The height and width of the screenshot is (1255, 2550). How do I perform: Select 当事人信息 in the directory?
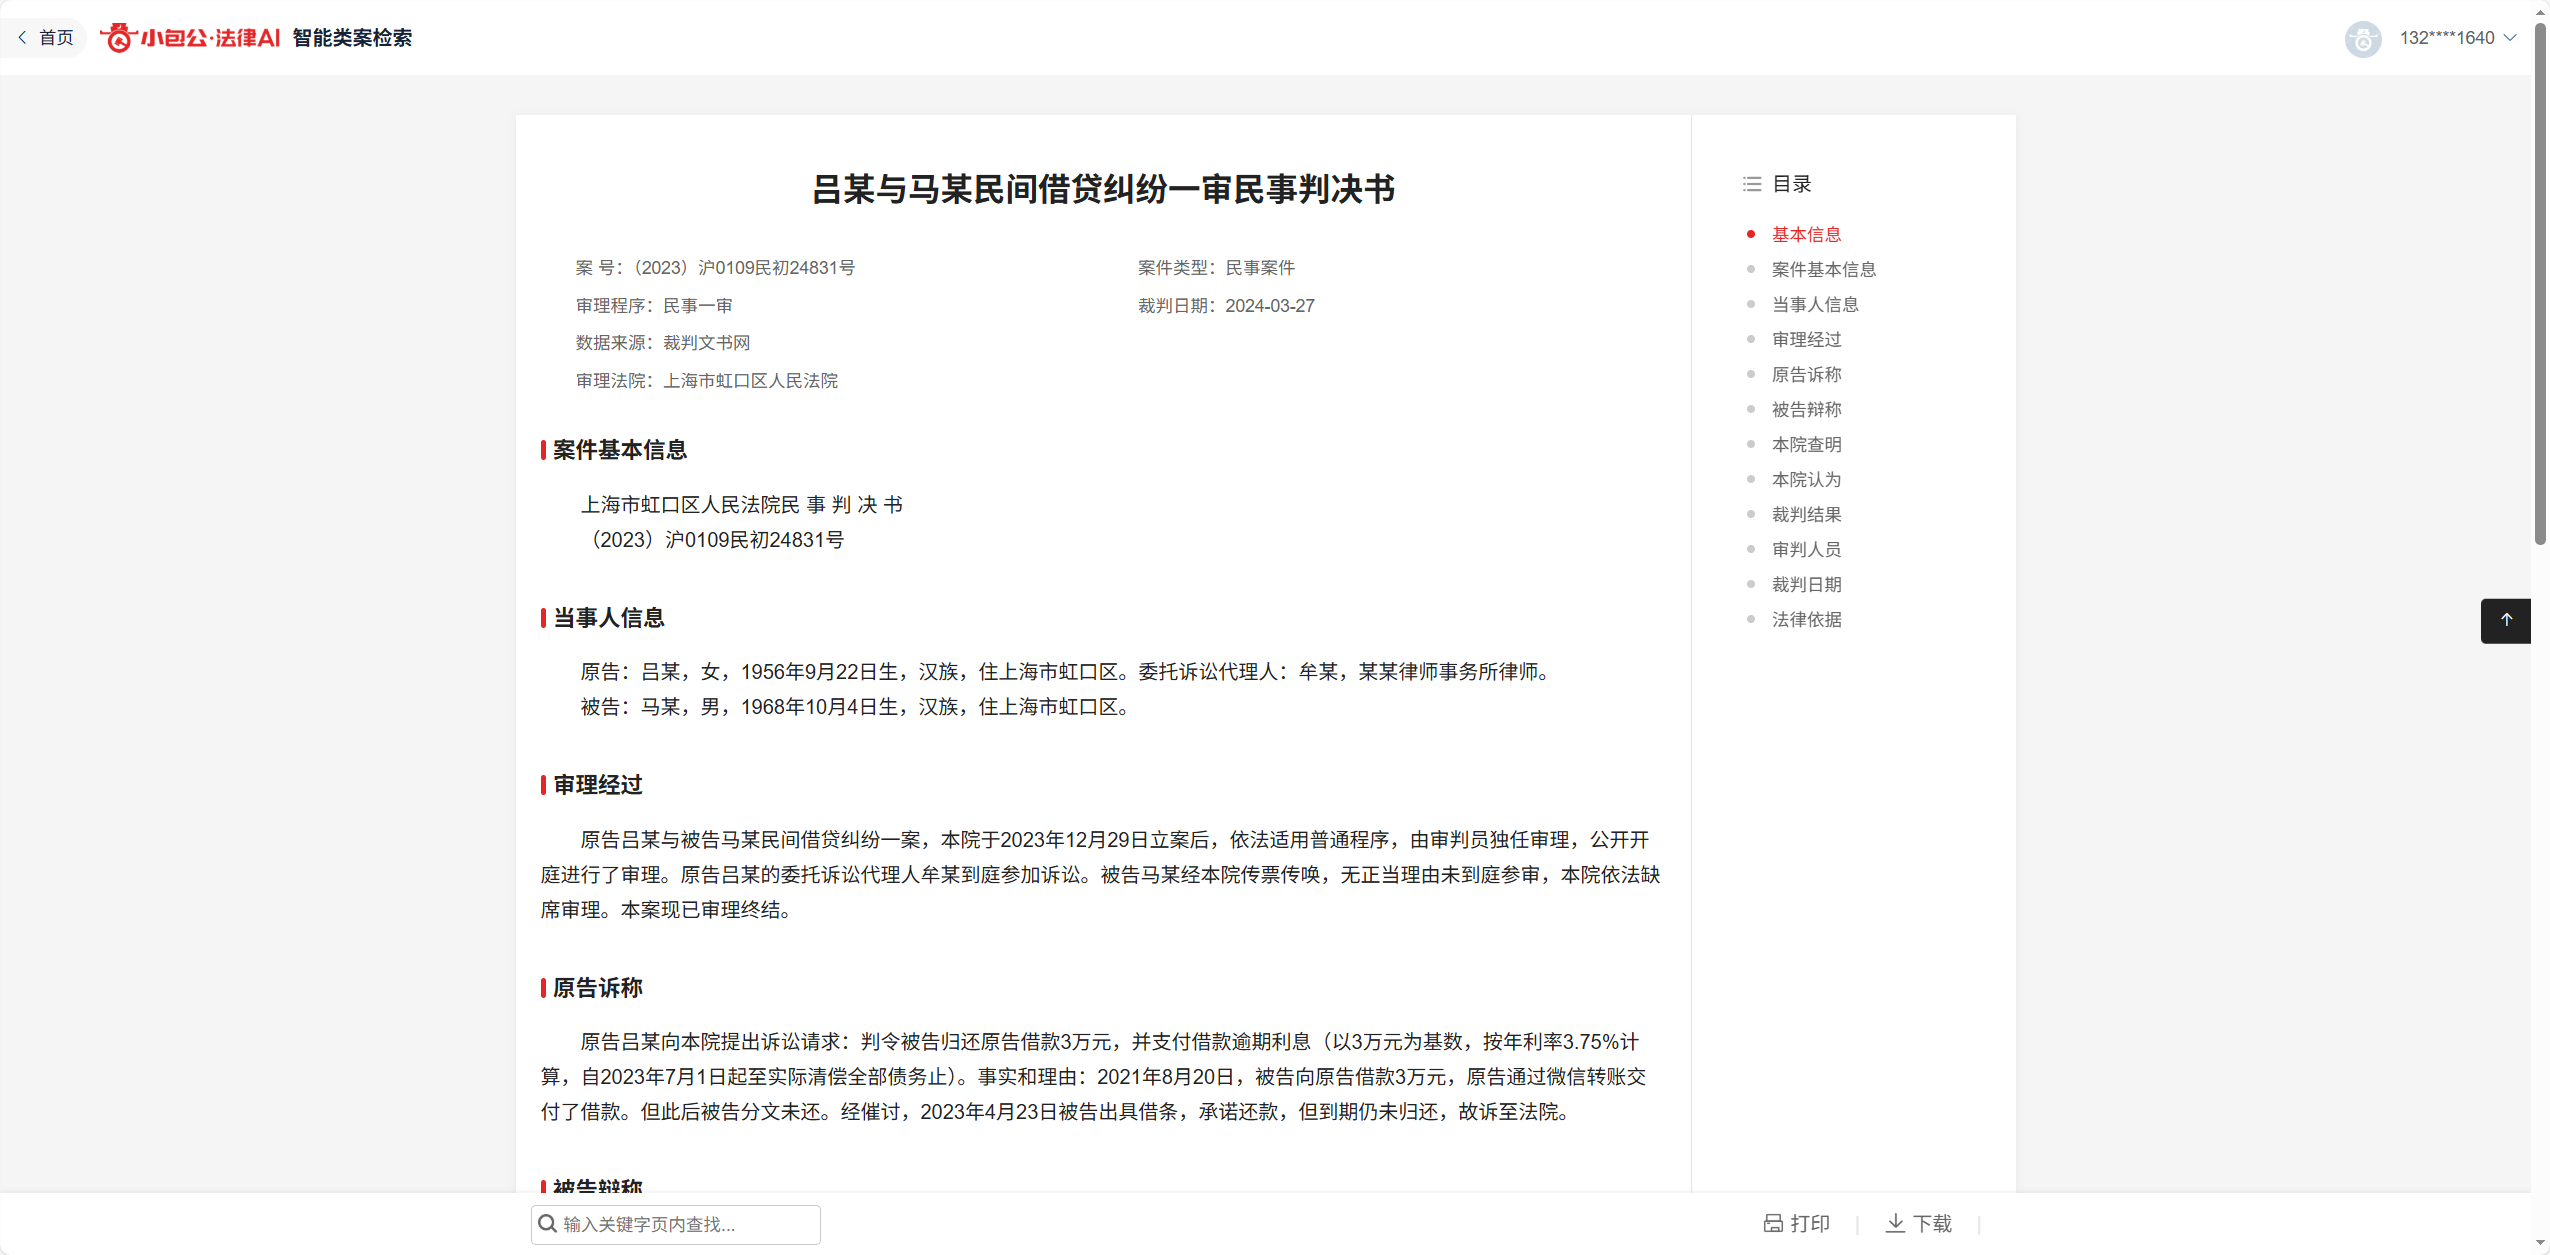pos(1814,304)
